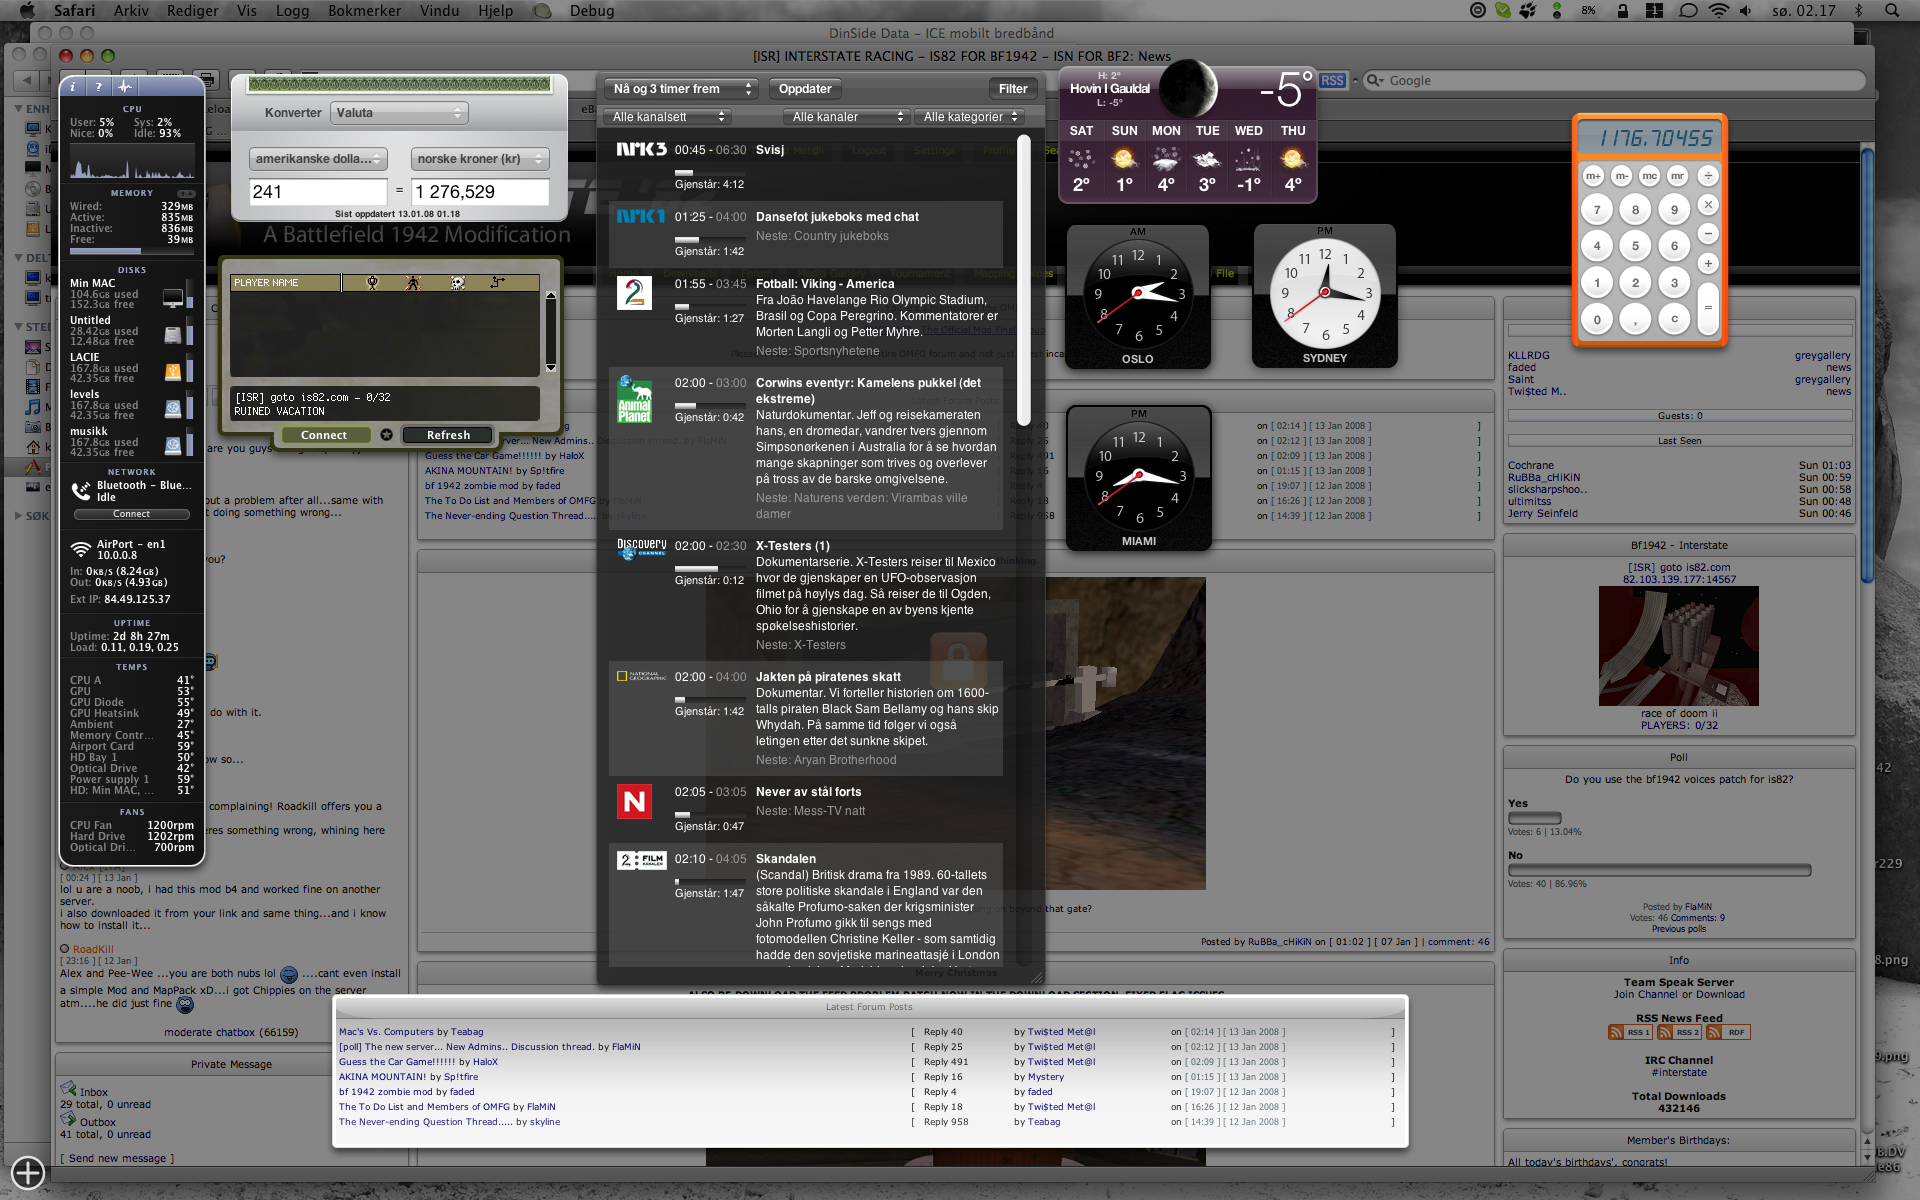Open the Alle kanaler dropdown
The width and height of the screenshot is (1920, 1200).
pyautogui.click(x=845, y=117)
